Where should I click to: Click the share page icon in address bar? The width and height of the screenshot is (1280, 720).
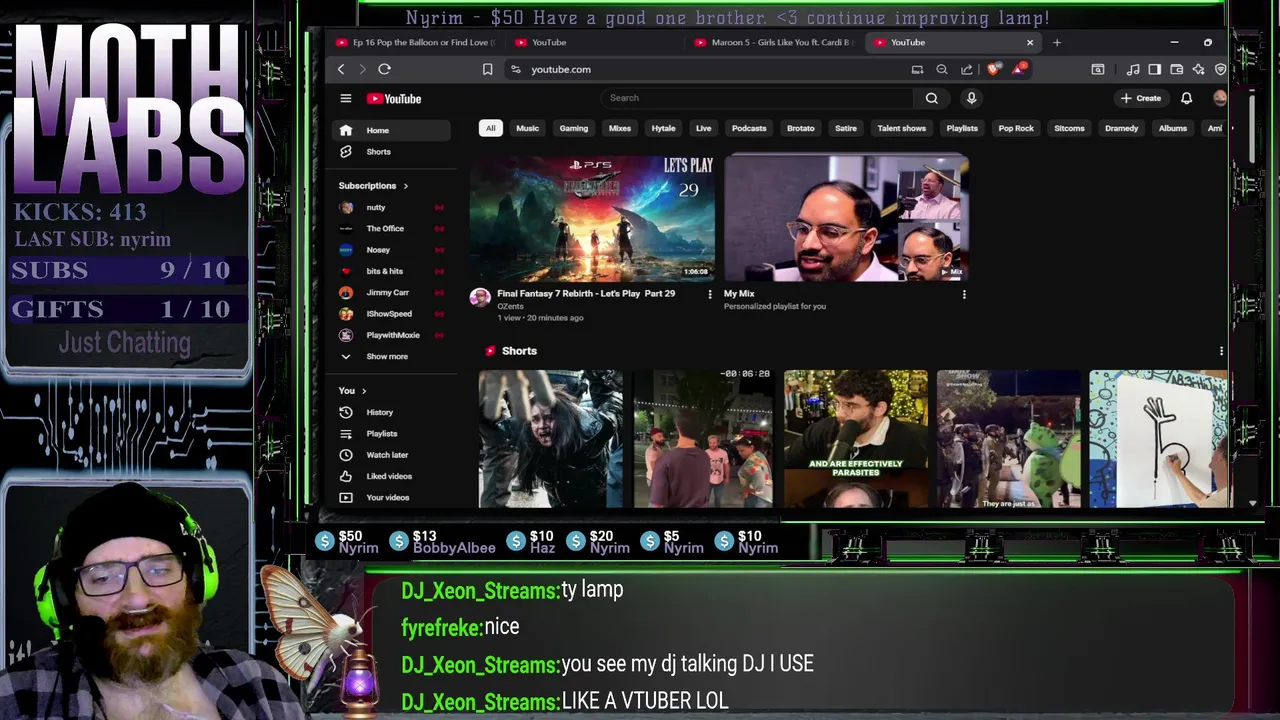click(967, 69)
